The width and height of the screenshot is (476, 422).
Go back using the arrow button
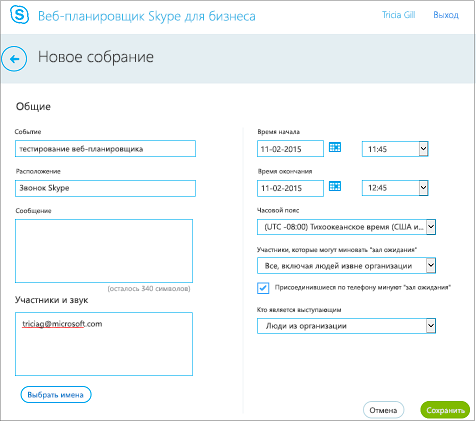tap(14, 59)
